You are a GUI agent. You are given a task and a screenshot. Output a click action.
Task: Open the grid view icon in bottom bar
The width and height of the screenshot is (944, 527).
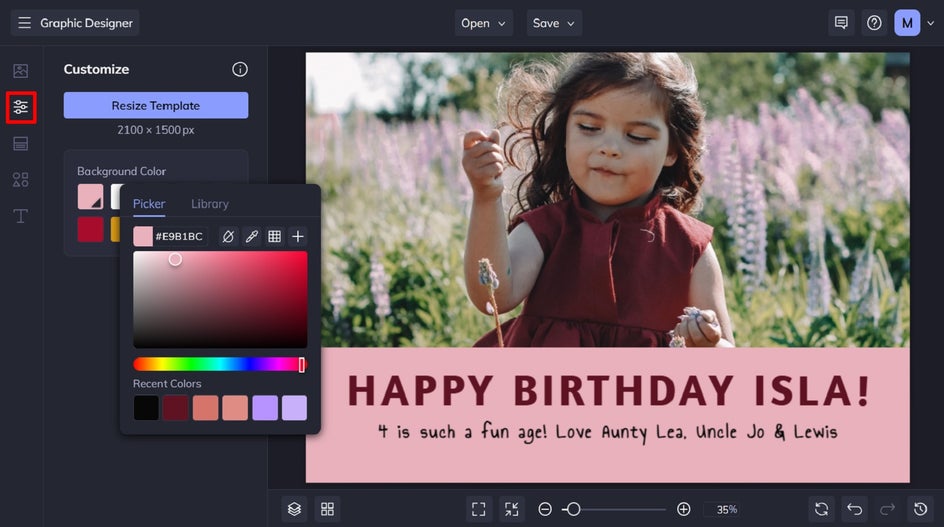click(x=328, y=509)
